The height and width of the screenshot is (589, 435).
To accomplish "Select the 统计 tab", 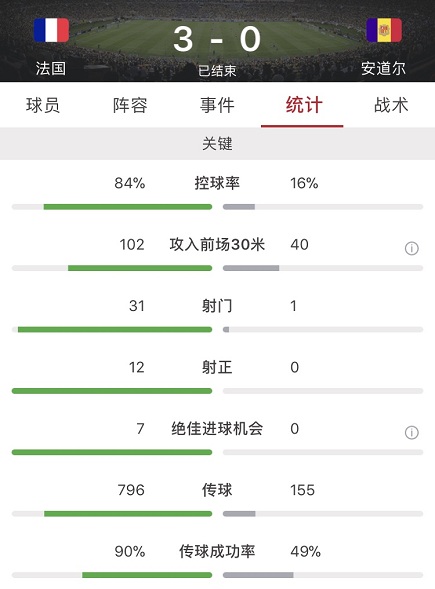I will (x=304, y=105).
